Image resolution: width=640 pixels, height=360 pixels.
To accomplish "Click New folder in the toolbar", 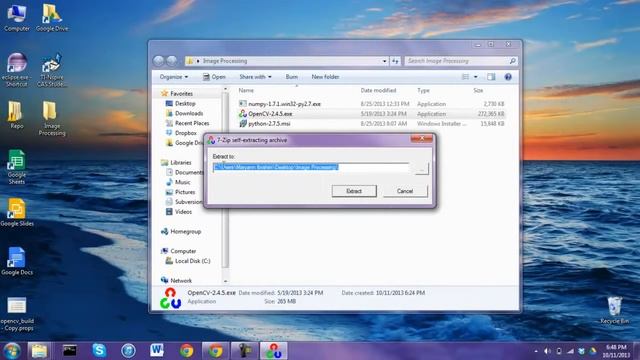I will click(x=325, y=77).
